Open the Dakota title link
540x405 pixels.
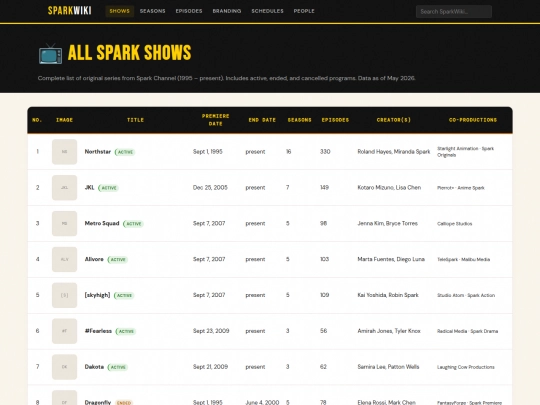click(94, 366)
